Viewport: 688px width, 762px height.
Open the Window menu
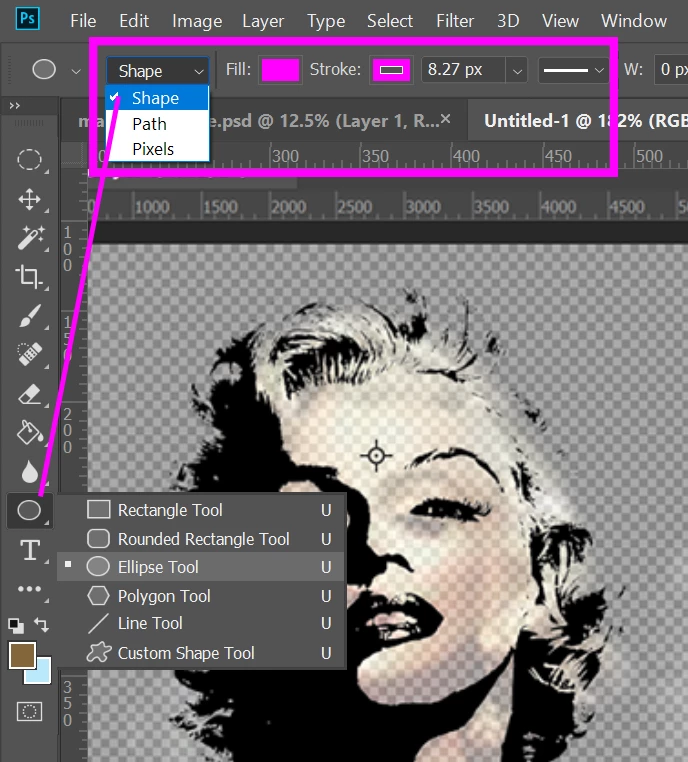634,21
